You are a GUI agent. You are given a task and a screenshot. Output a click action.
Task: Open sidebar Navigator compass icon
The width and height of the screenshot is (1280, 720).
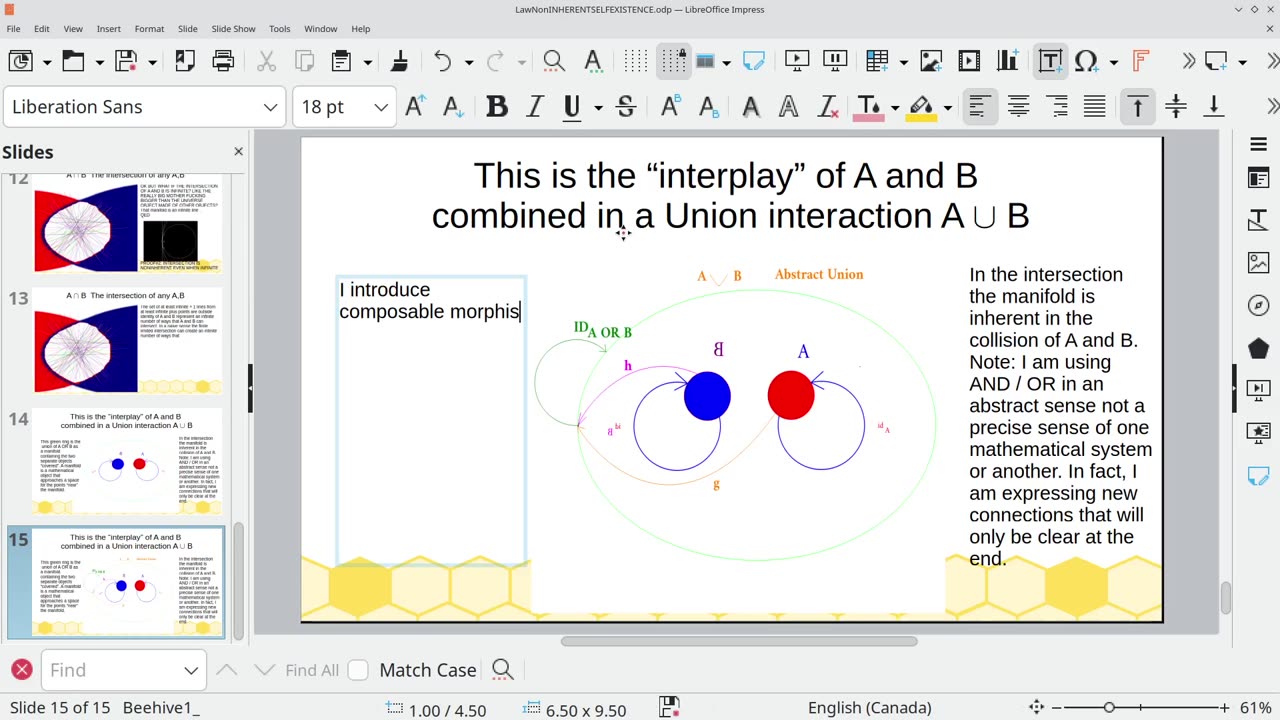click(1258, 305)
